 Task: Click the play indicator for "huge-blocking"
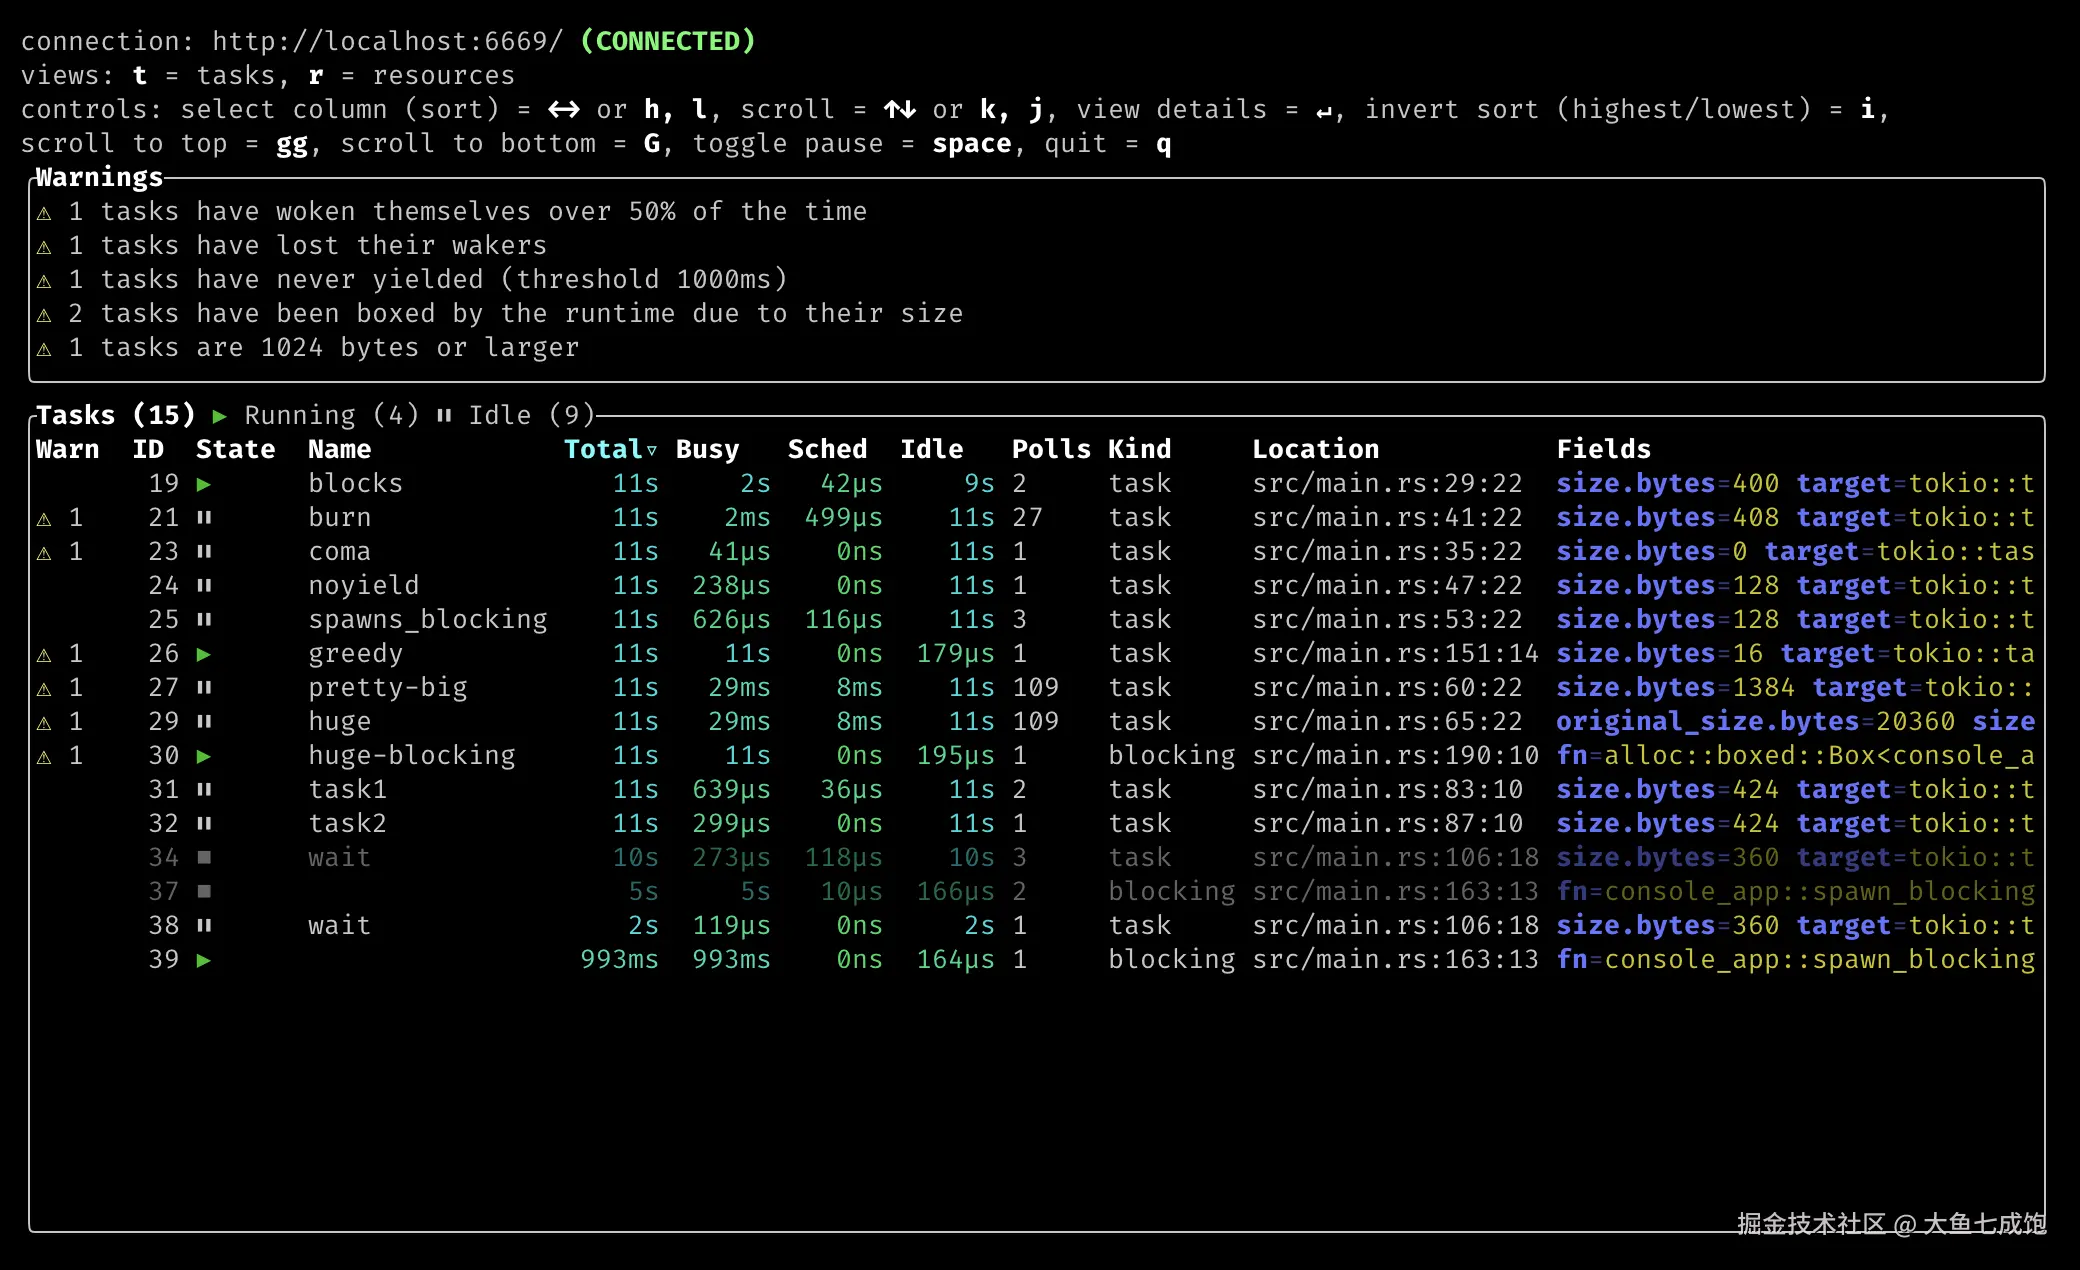[205, 755]
